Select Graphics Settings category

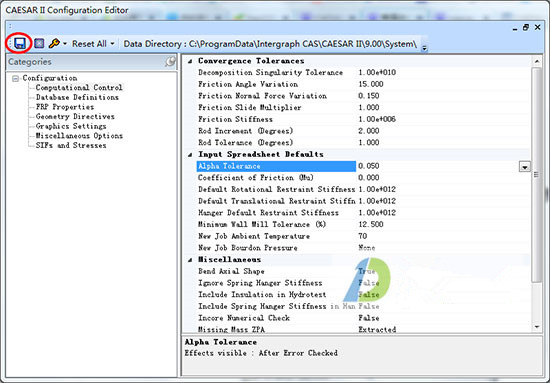coord(71,126)
